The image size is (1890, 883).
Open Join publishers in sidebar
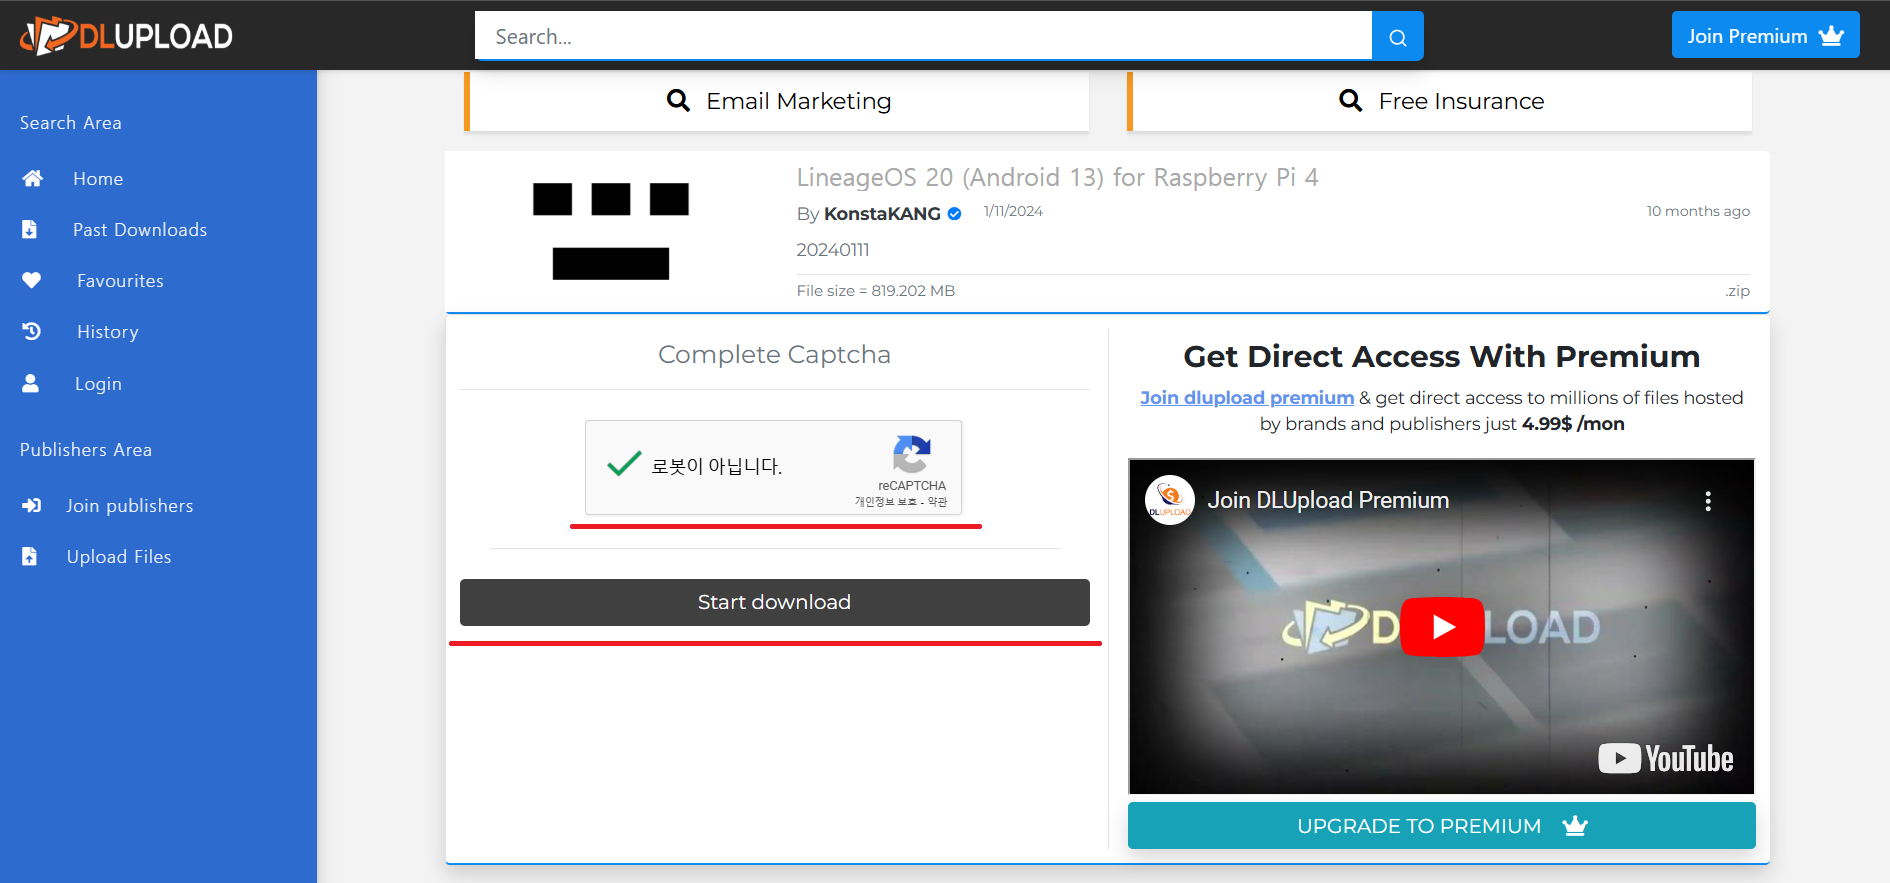(130, 506)
